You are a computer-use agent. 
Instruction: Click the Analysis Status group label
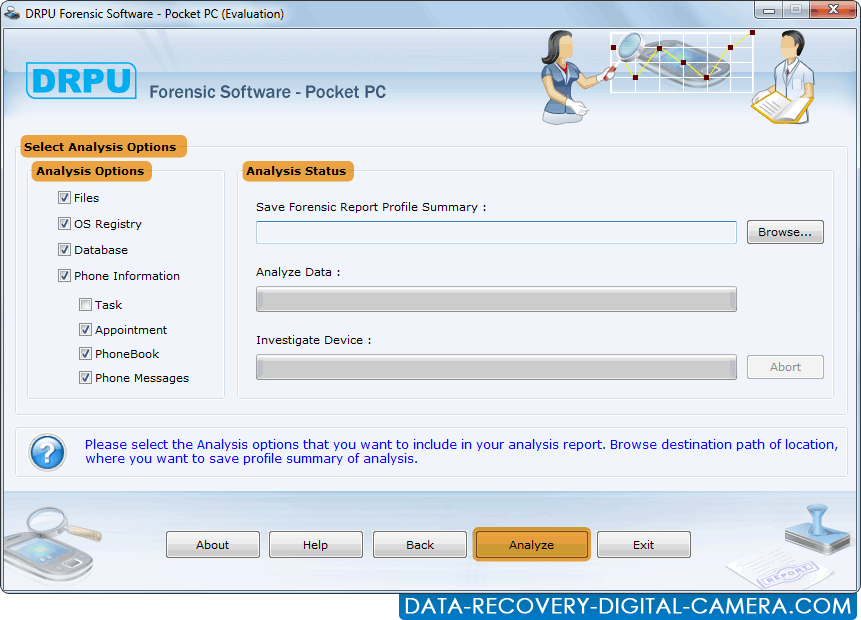click(x=298, y=171)
